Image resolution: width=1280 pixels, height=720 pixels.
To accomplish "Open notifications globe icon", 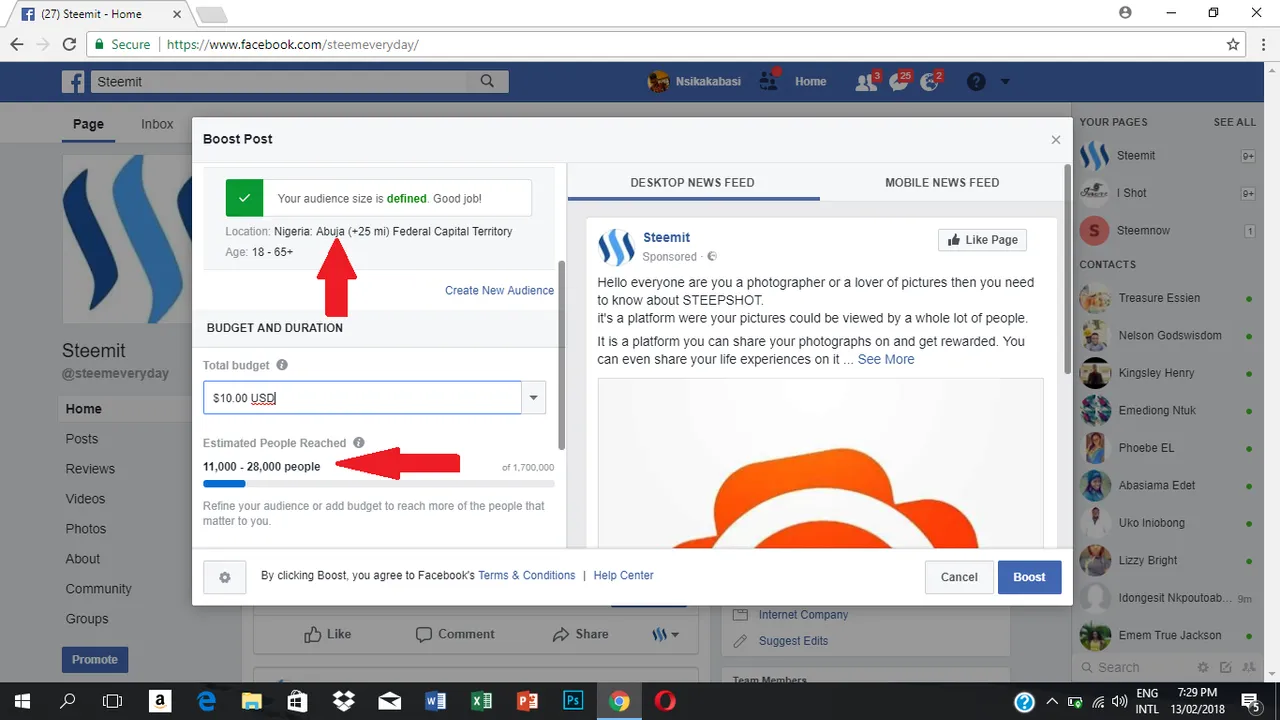I will click(x=930, y=81).
